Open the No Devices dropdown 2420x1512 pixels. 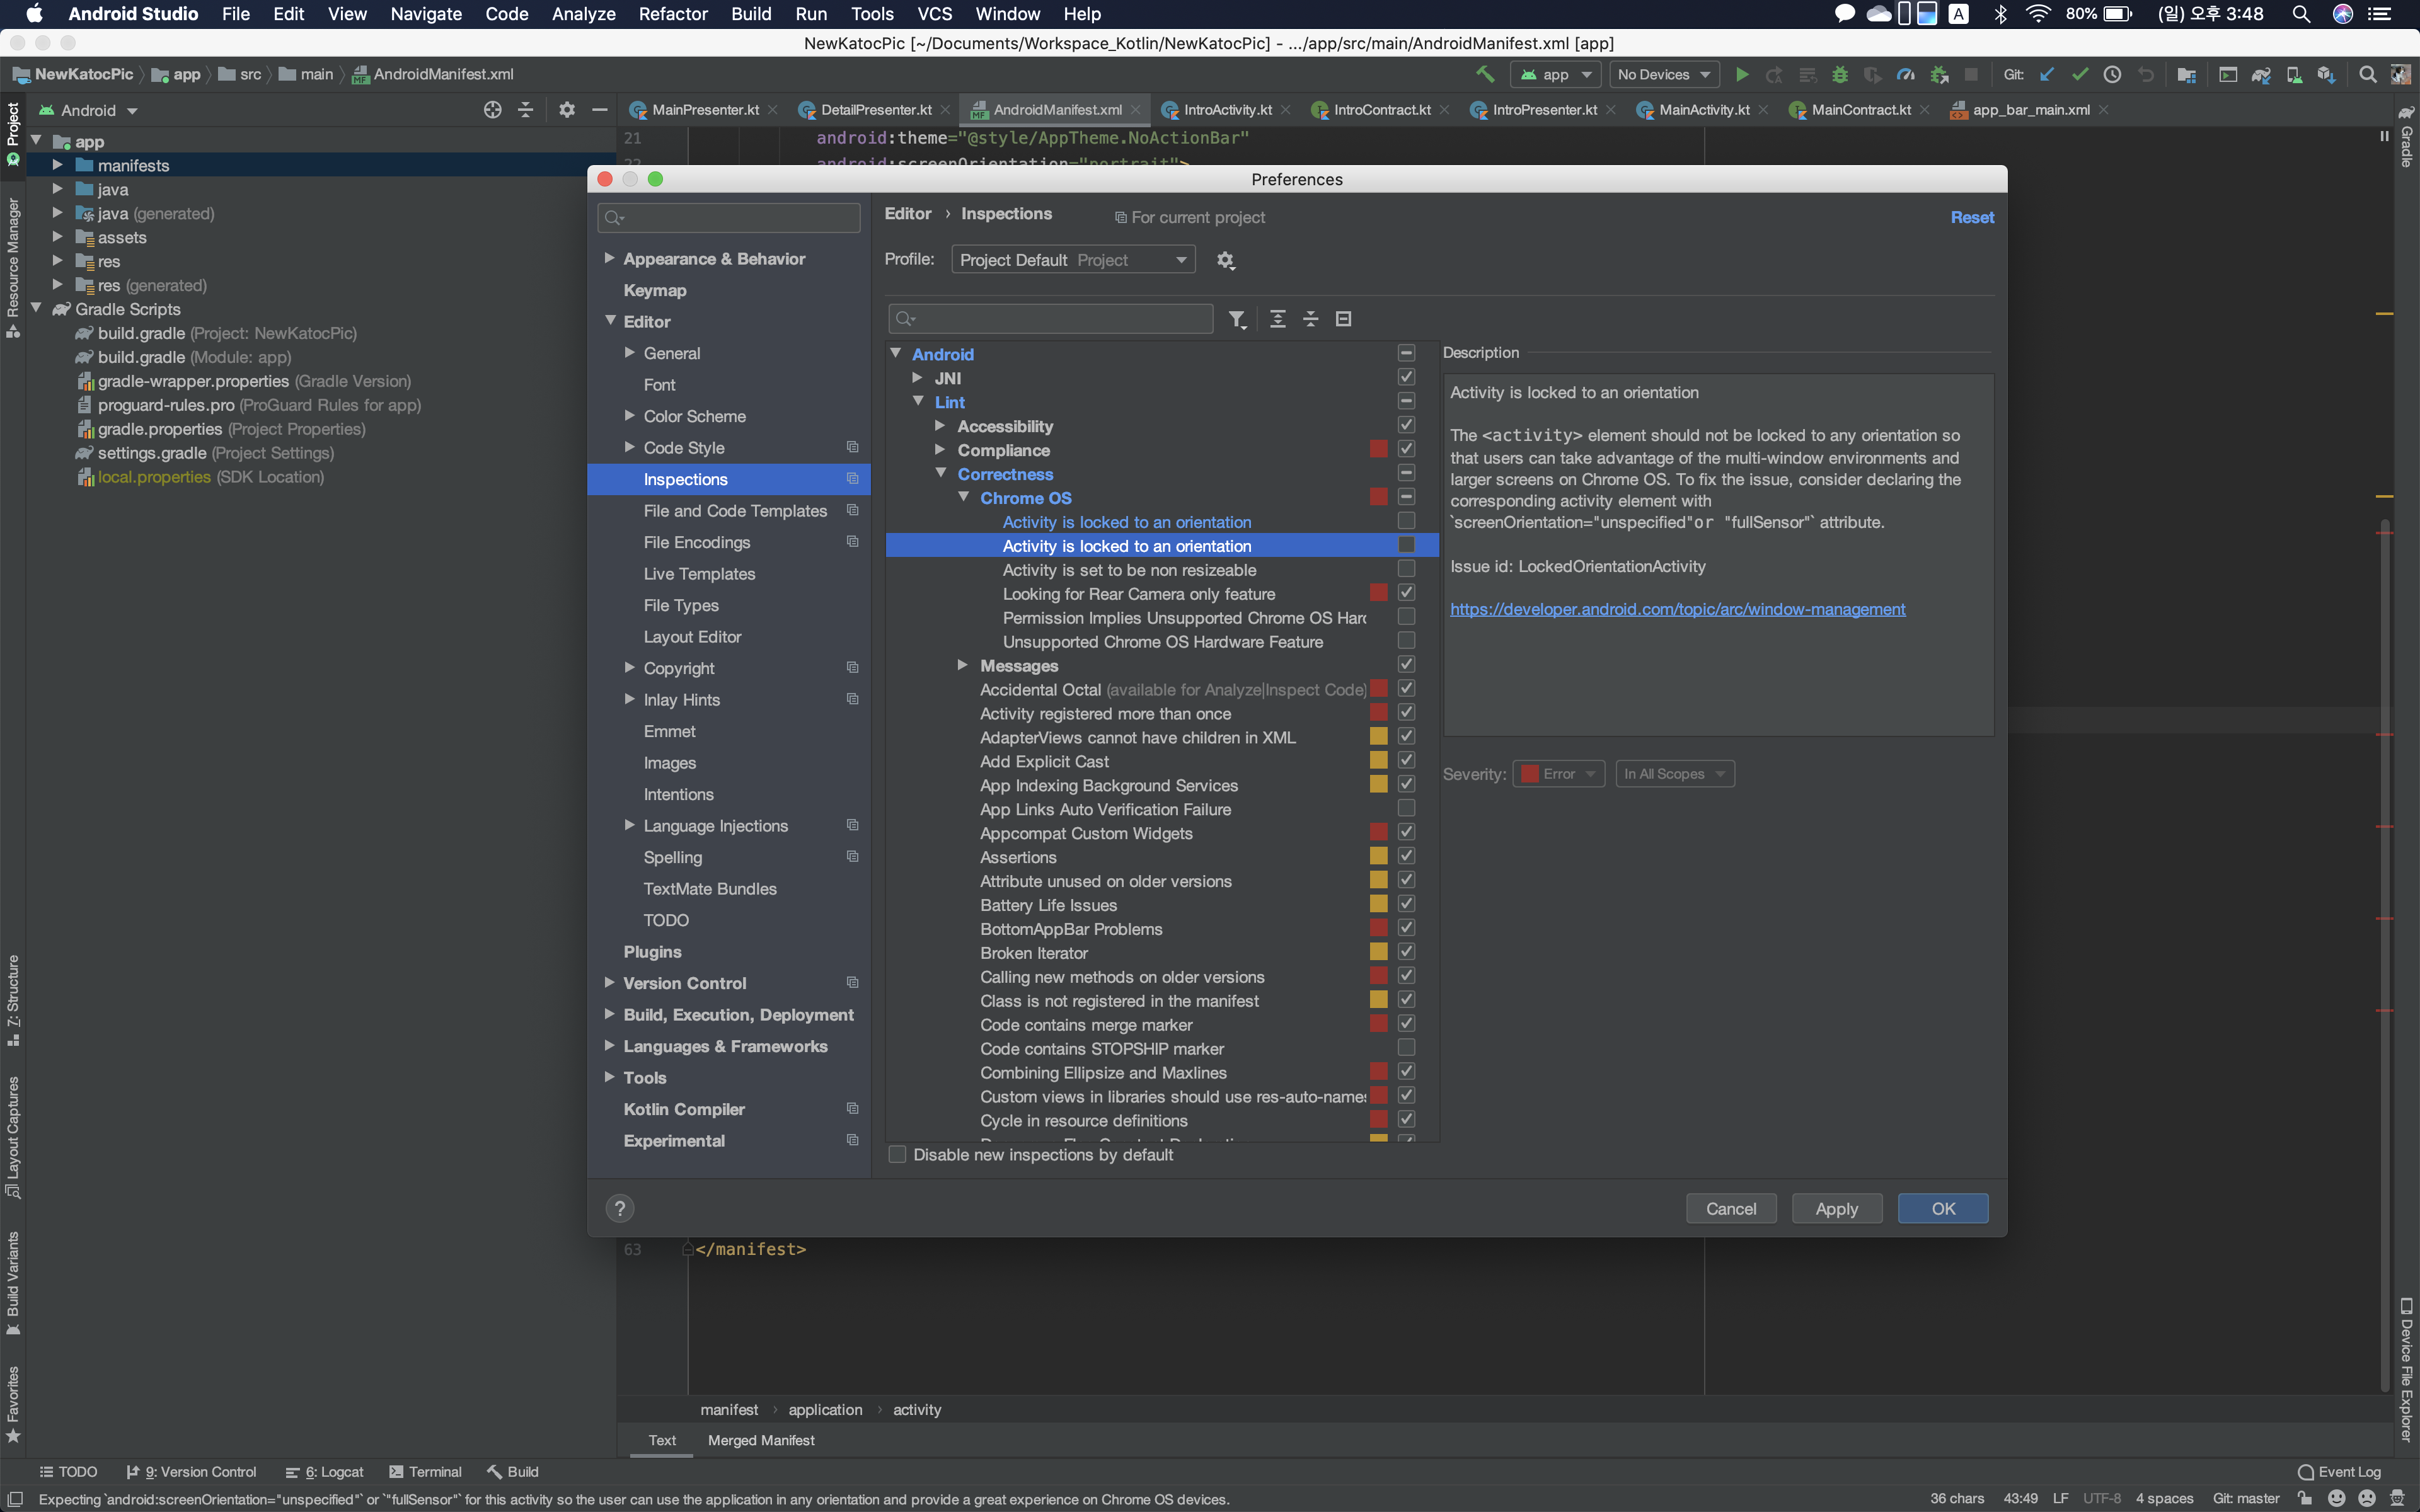tap(1664, 74)
